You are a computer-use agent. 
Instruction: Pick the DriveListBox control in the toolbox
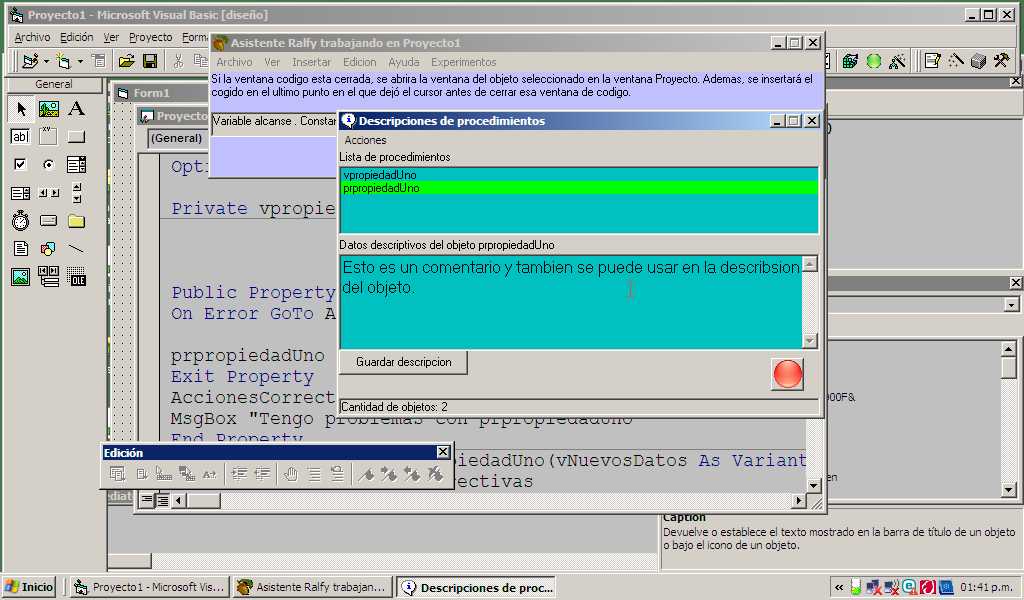[x=48, y=221]
